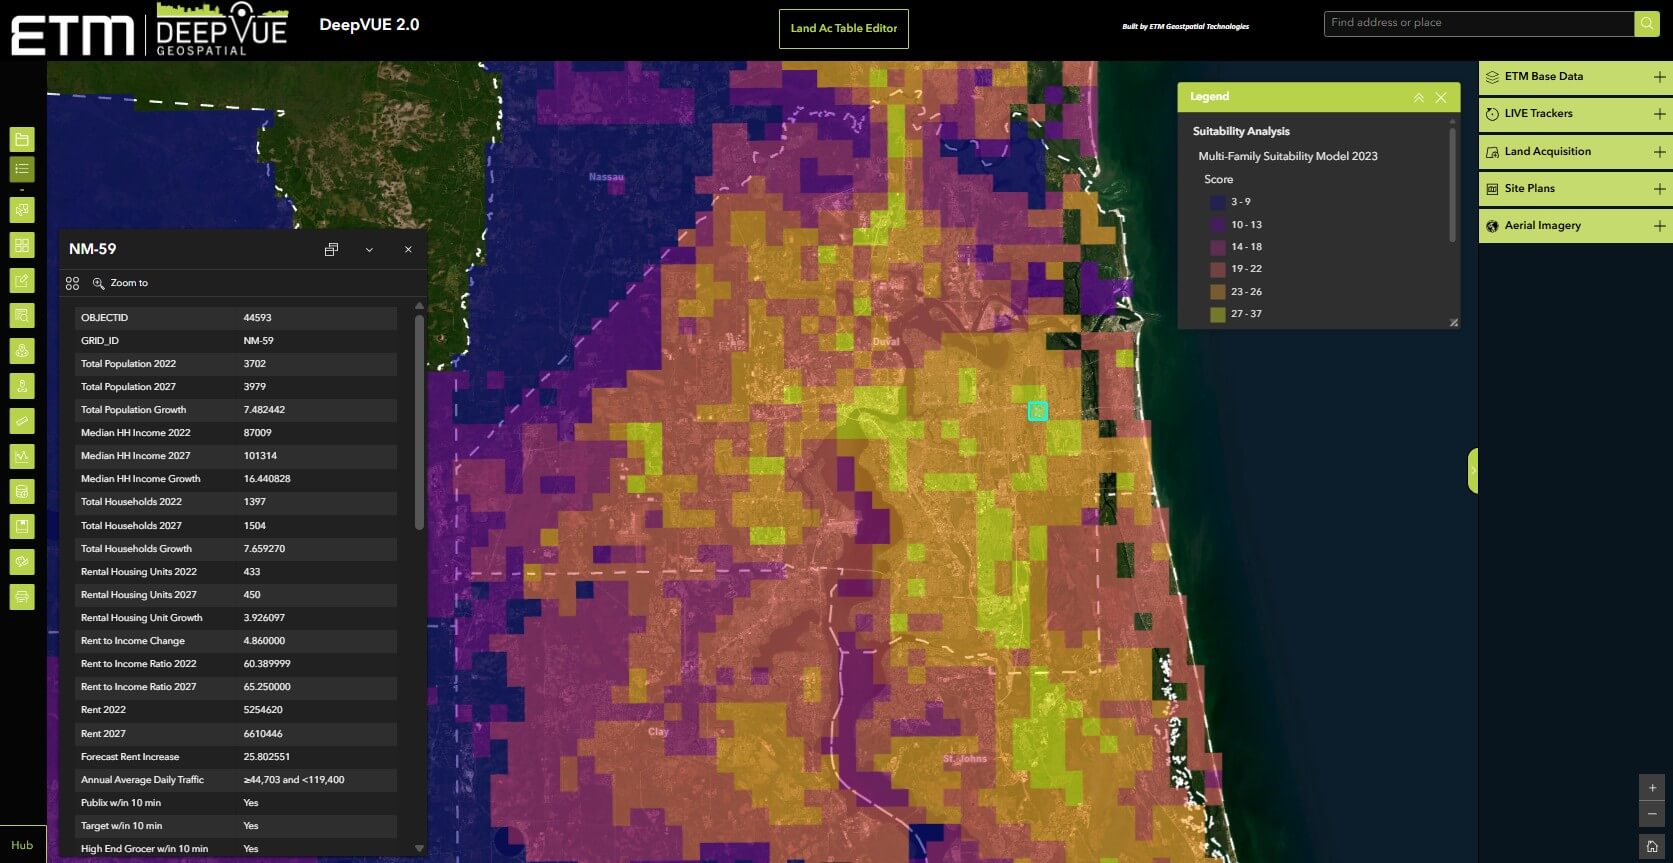This screenshot has width=1673, height=863.
Task: Click the print icon in left sidebar
Action: click(x=22, y=597)
